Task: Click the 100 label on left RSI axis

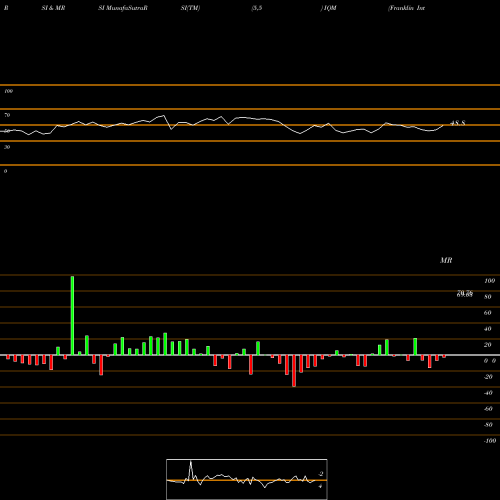Action: (x=8, y=91)
